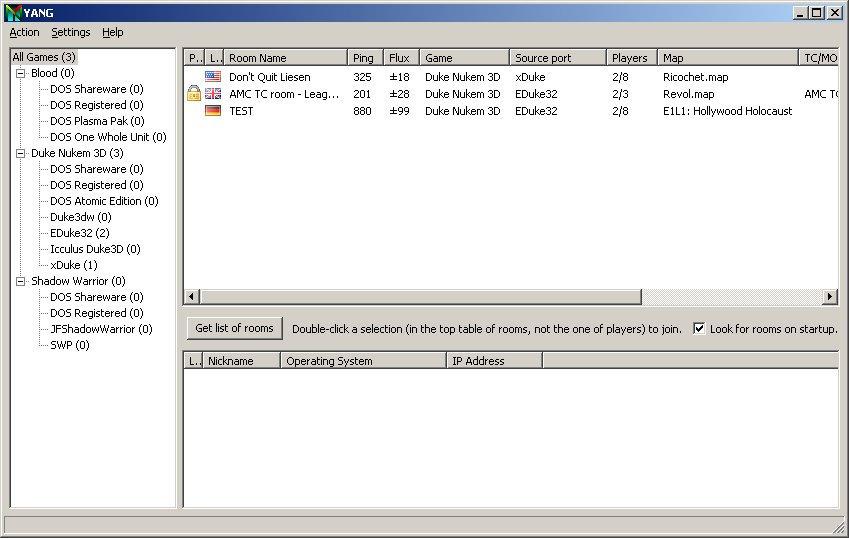
Task: Click the US flag icon for Don't Quit Liesen
Action: (213, 77)
